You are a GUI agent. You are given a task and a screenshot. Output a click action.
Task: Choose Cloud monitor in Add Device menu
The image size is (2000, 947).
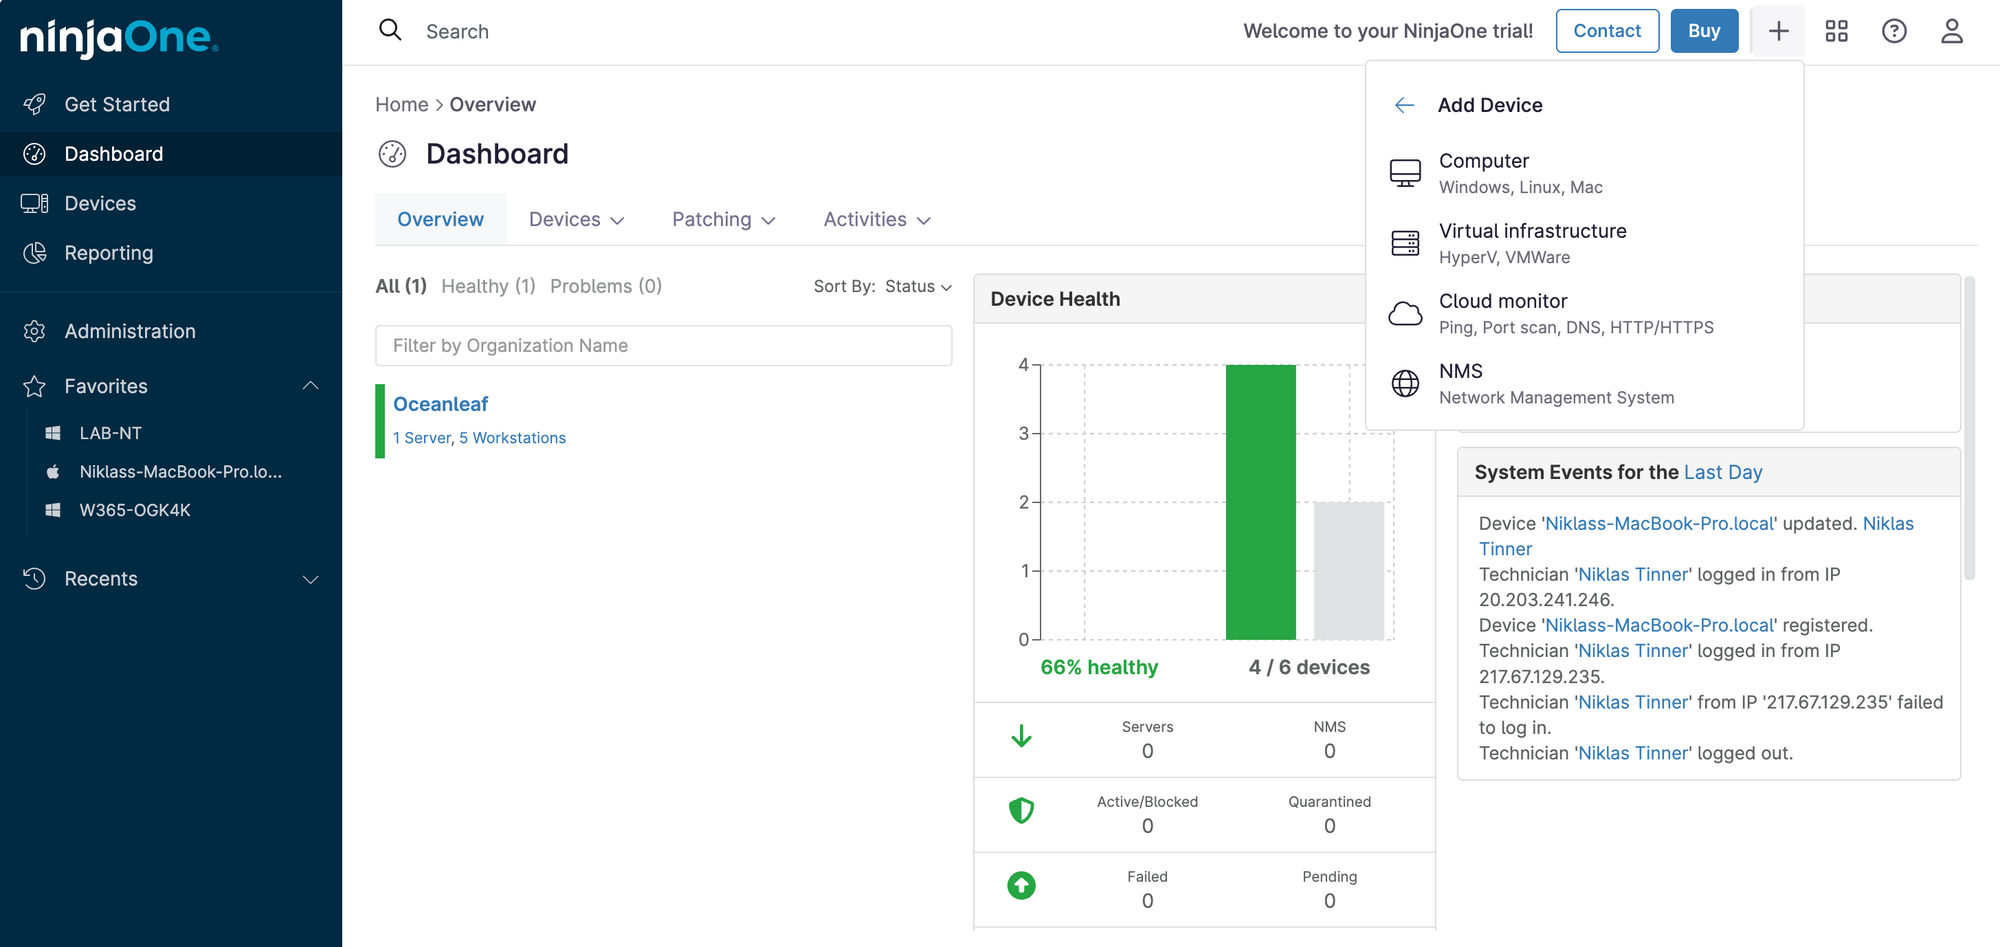tap(1584, 313)
